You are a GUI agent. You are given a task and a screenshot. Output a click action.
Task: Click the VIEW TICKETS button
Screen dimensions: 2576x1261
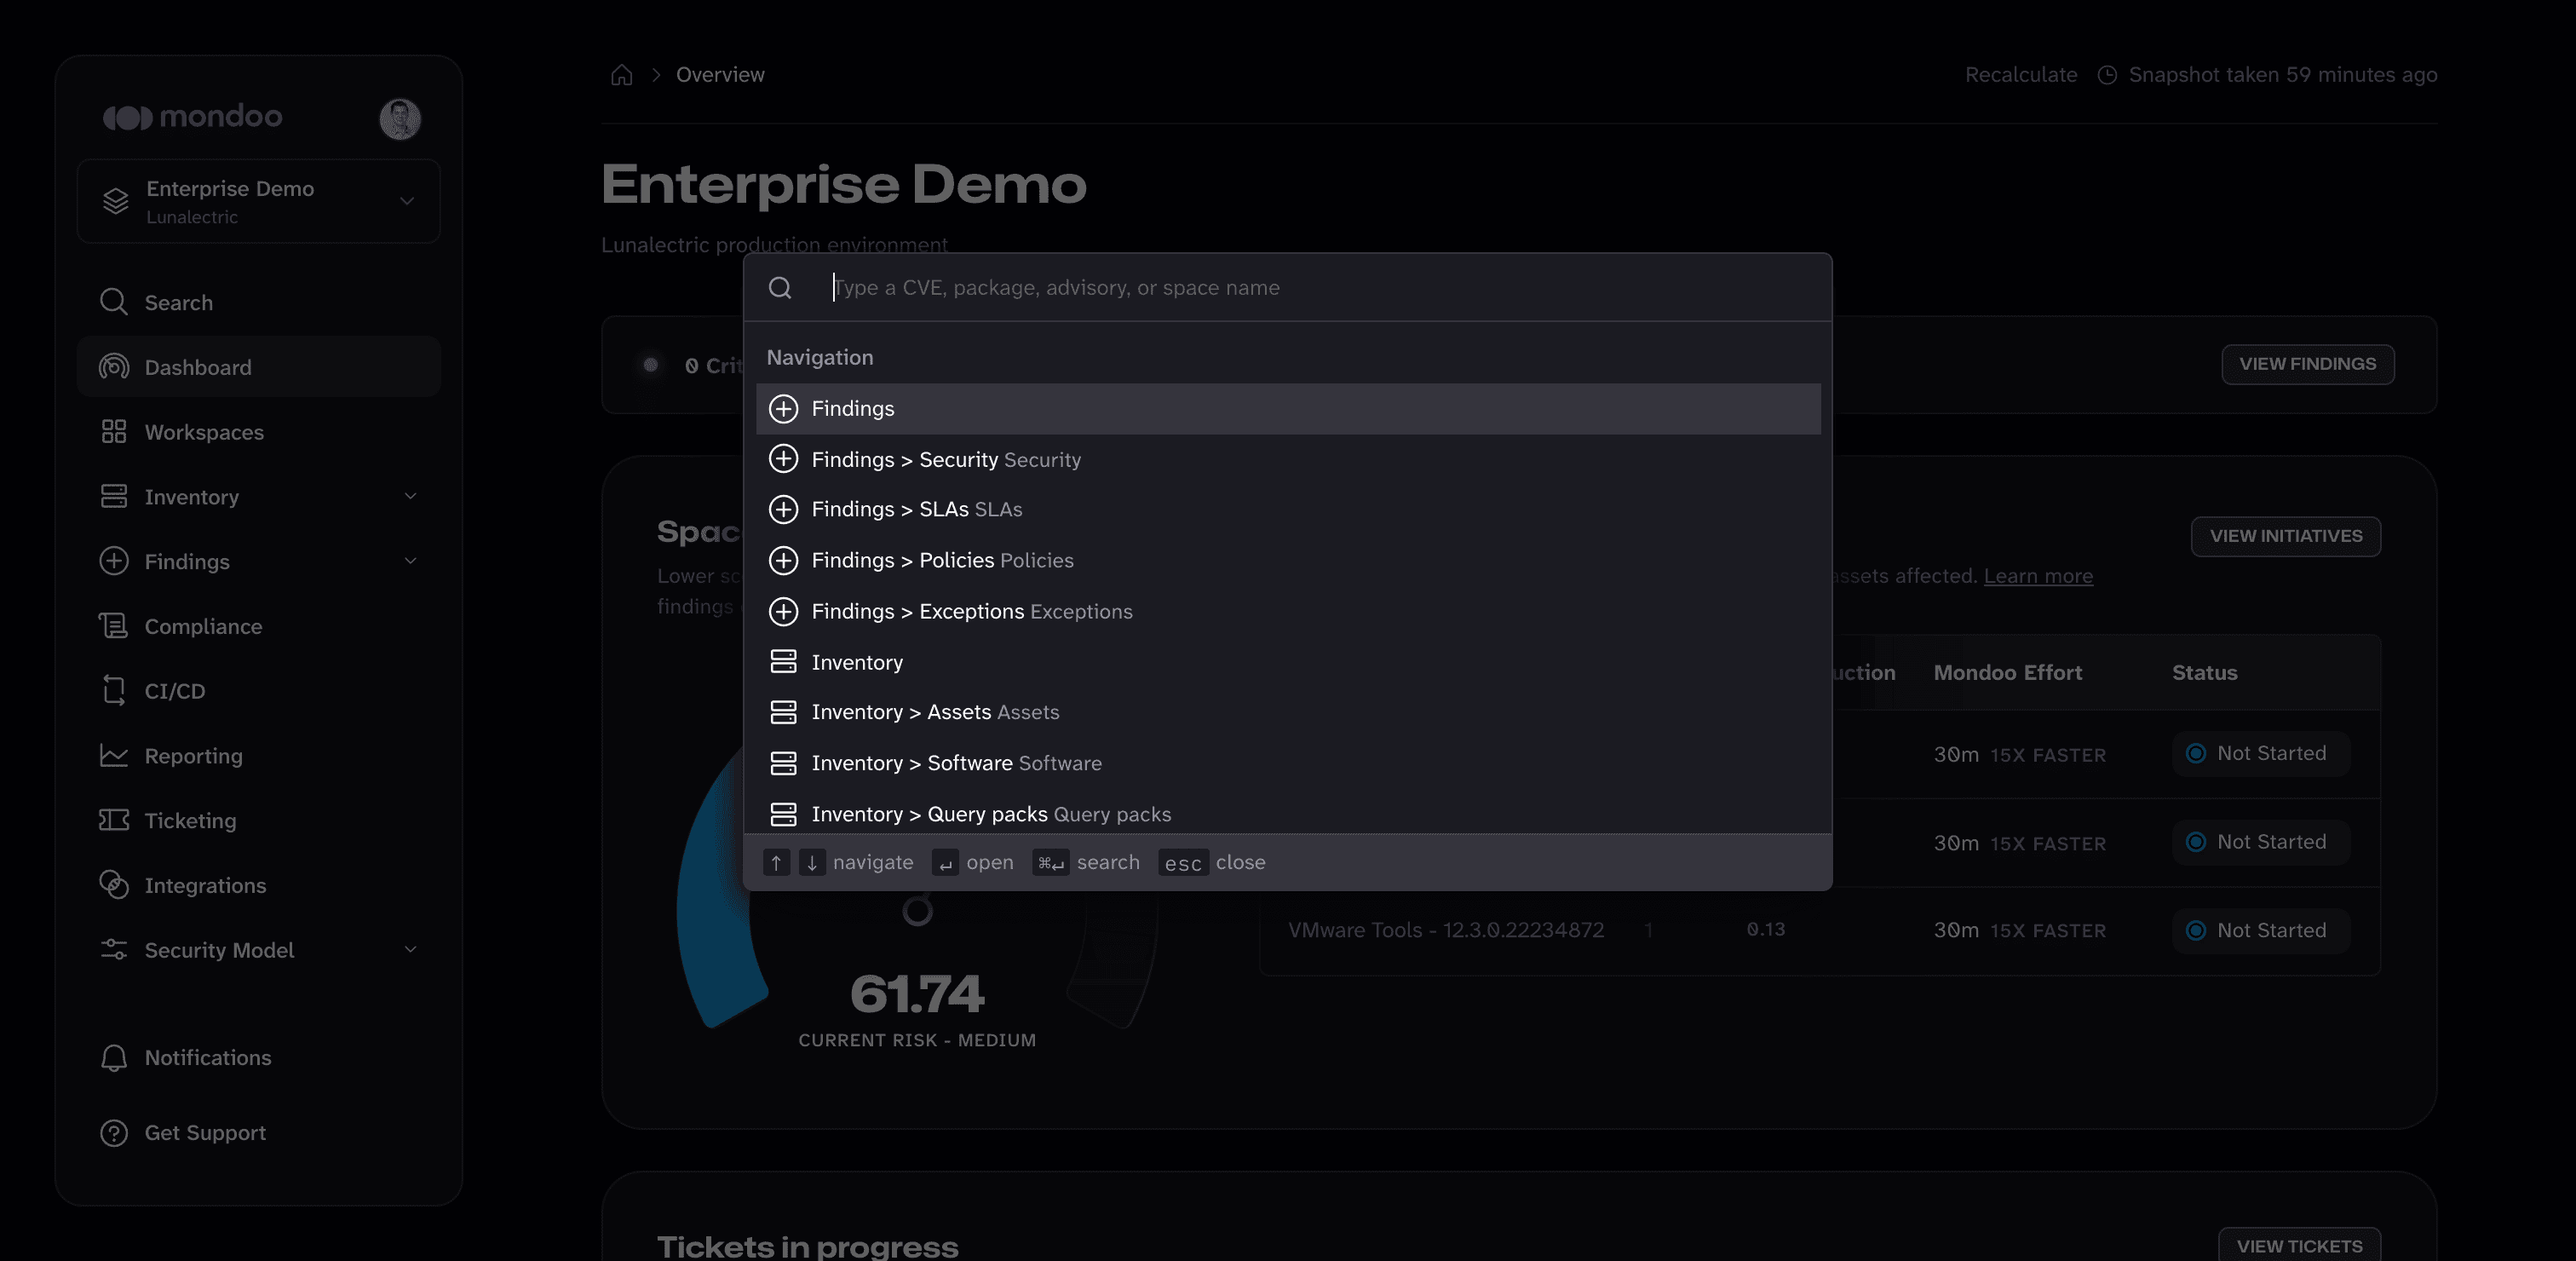[2300, 1245]
